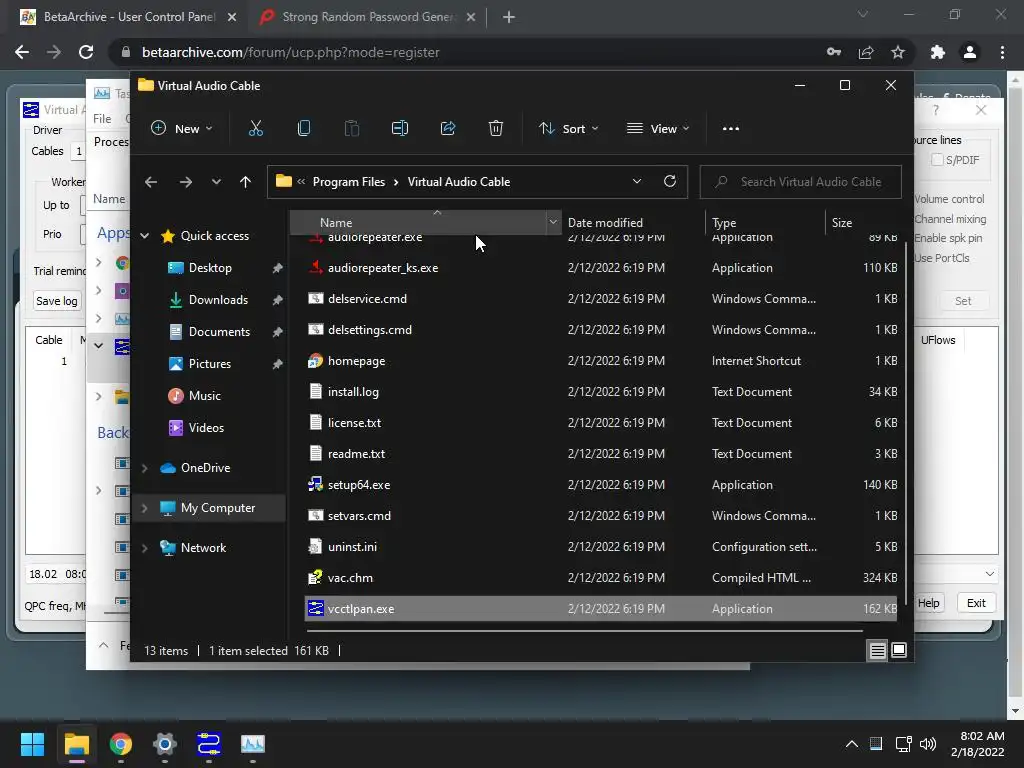Select Pictures in Quick access
The width and height of the screenshot is (1024, 768).
click(210, 364)
